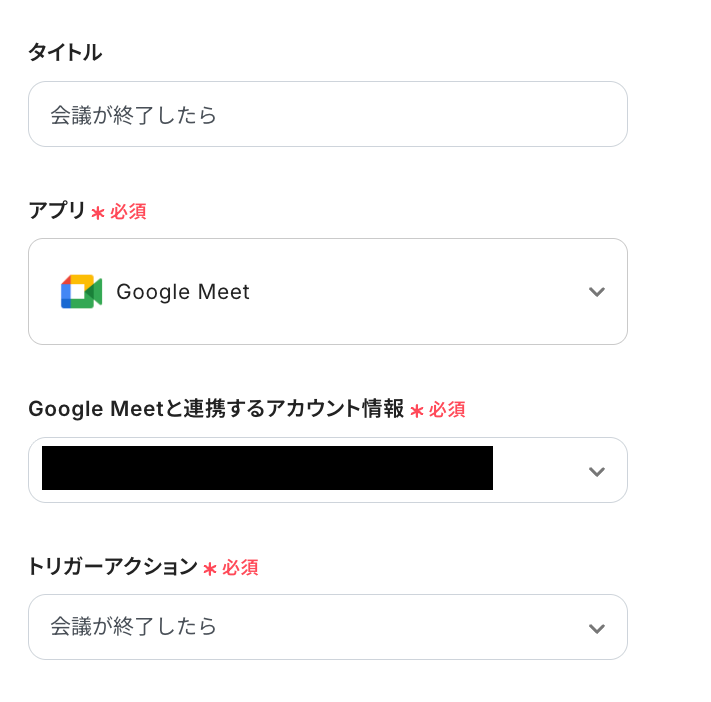Screen dimensions: 711x702
Task: Click the red asterisk beside トリガーアクション
Action: (x=210, y=569)
